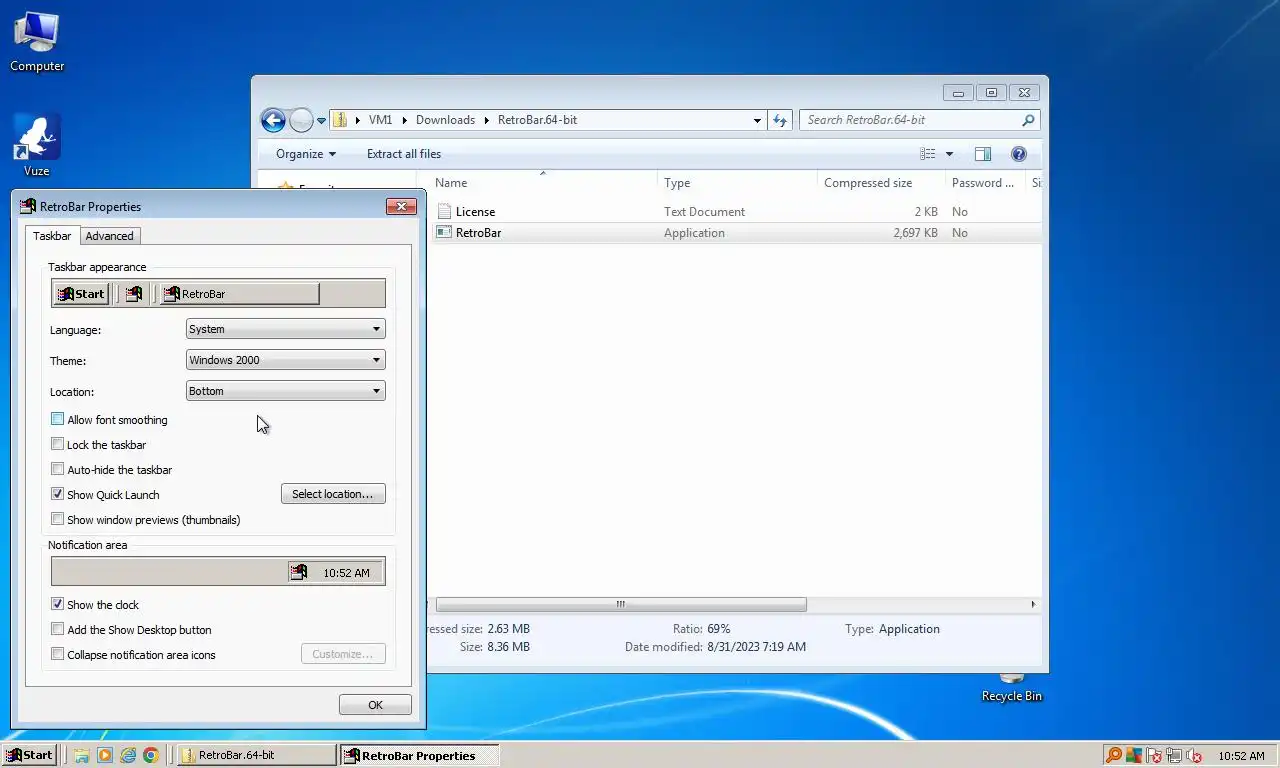
Task: Uncheck Show the clock
Action: pos(57,604)
